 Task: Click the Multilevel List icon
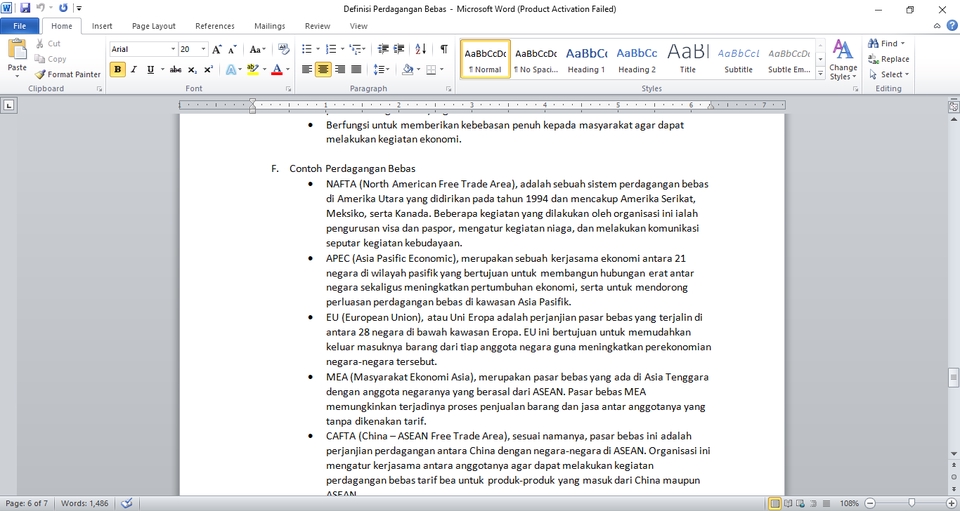[354, 49]
